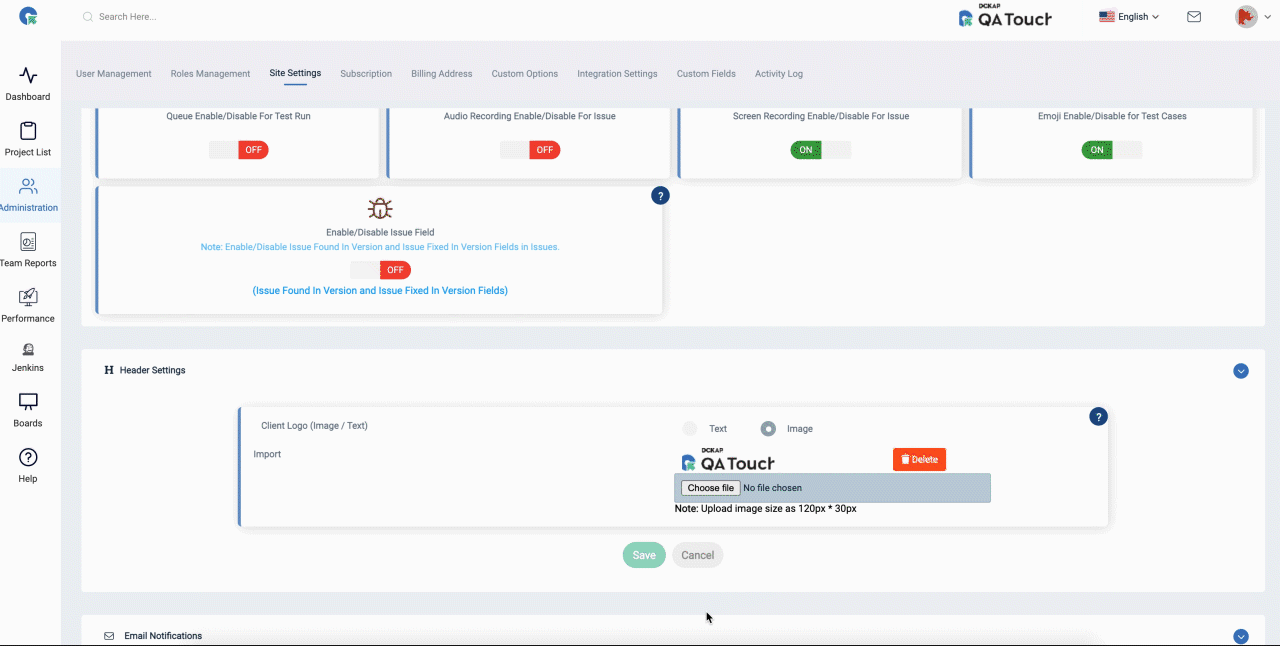Screen dimensions: 1280x646
Task: Open Jenkins integration in sidebar
Action: click(x=28, y=358)
